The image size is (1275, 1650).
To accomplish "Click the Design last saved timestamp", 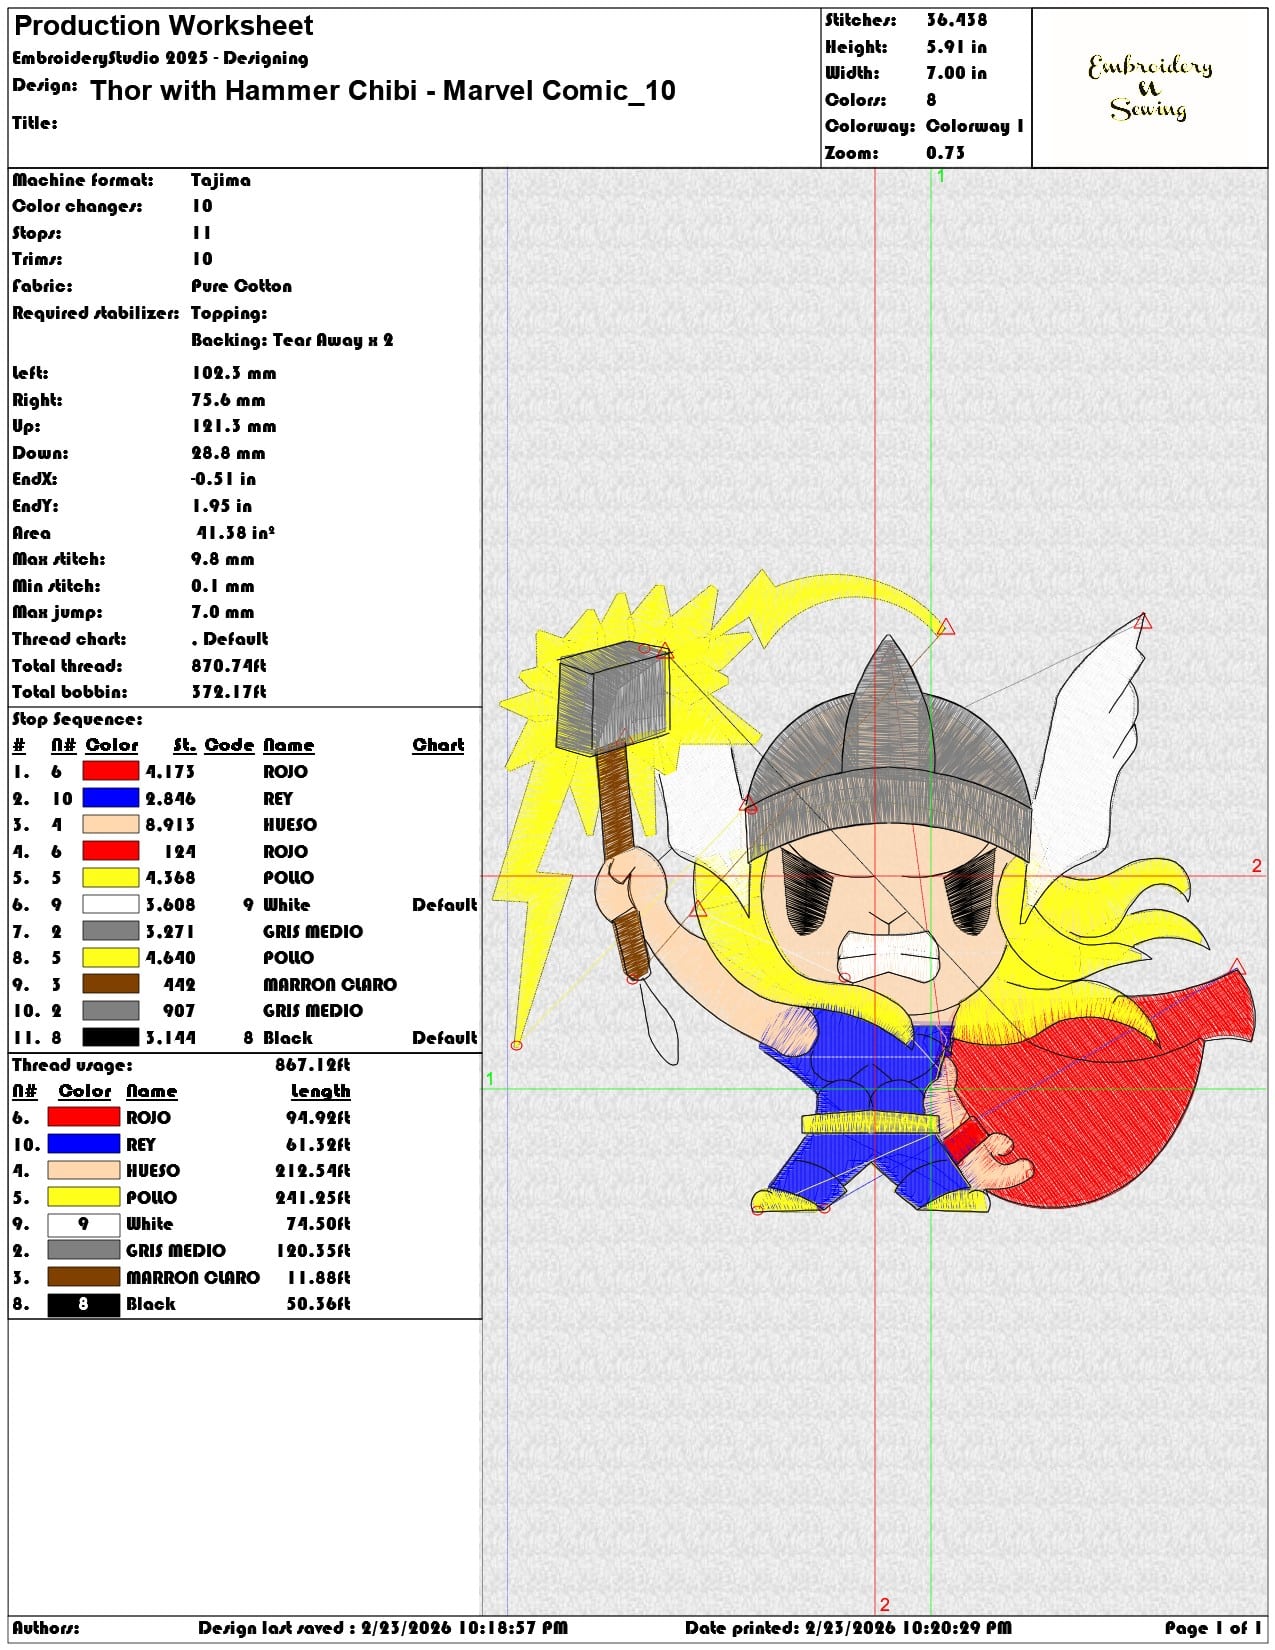I will tap(383, 1628).
